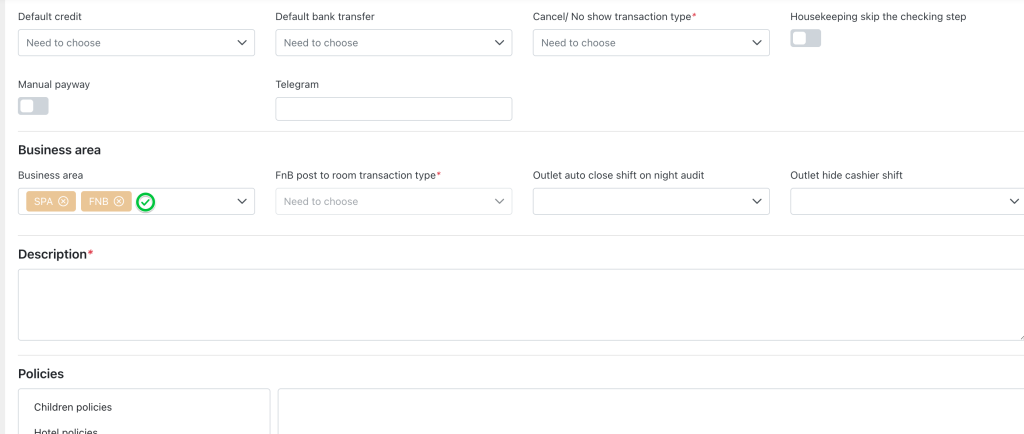Screen dimensions: 1024x434
Task: Open Outlet auto close shift dropdown
Action: pyautogui.click(x=651, y=202)
